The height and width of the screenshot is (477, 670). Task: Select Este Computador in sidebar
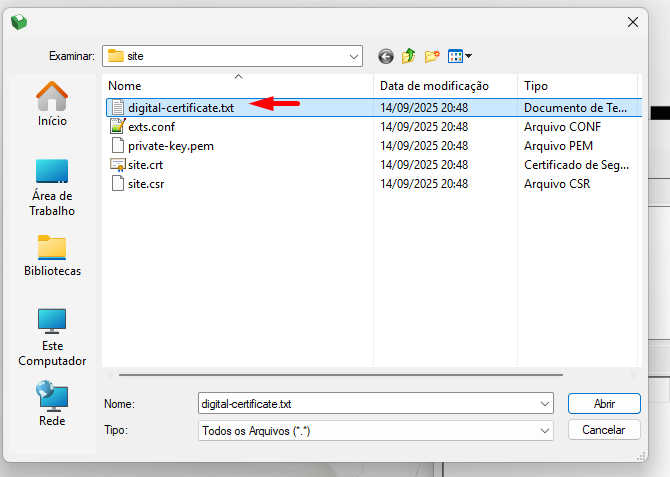click(52, 336)
